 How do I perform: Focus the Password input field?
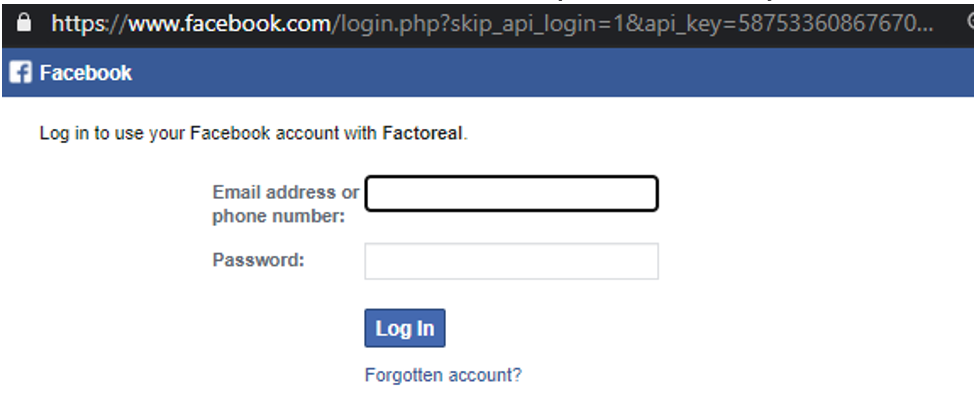(511, 261)
